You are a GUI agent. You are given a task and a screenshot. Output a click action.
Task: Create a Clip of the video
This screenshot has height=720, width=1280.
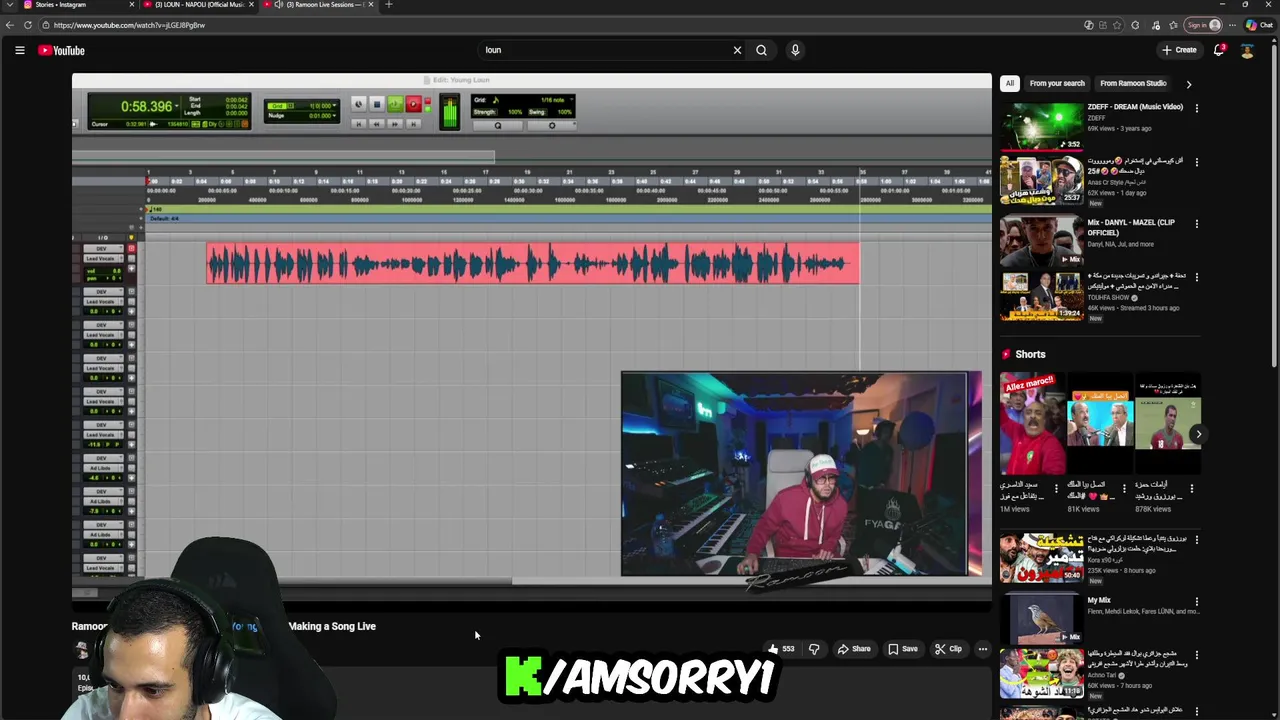pyautogui.click(x=948, y=649)
